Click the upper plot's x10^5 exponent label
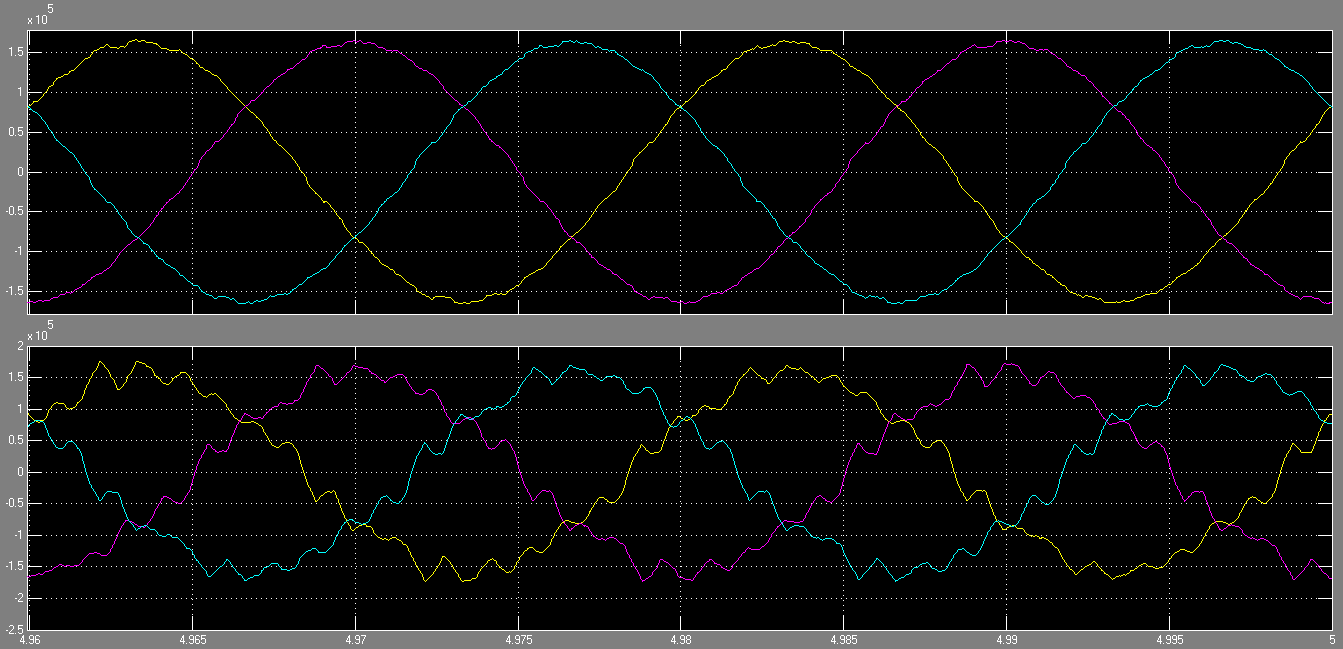Viewport: 1343px width, 649px height. click(40, 15)
